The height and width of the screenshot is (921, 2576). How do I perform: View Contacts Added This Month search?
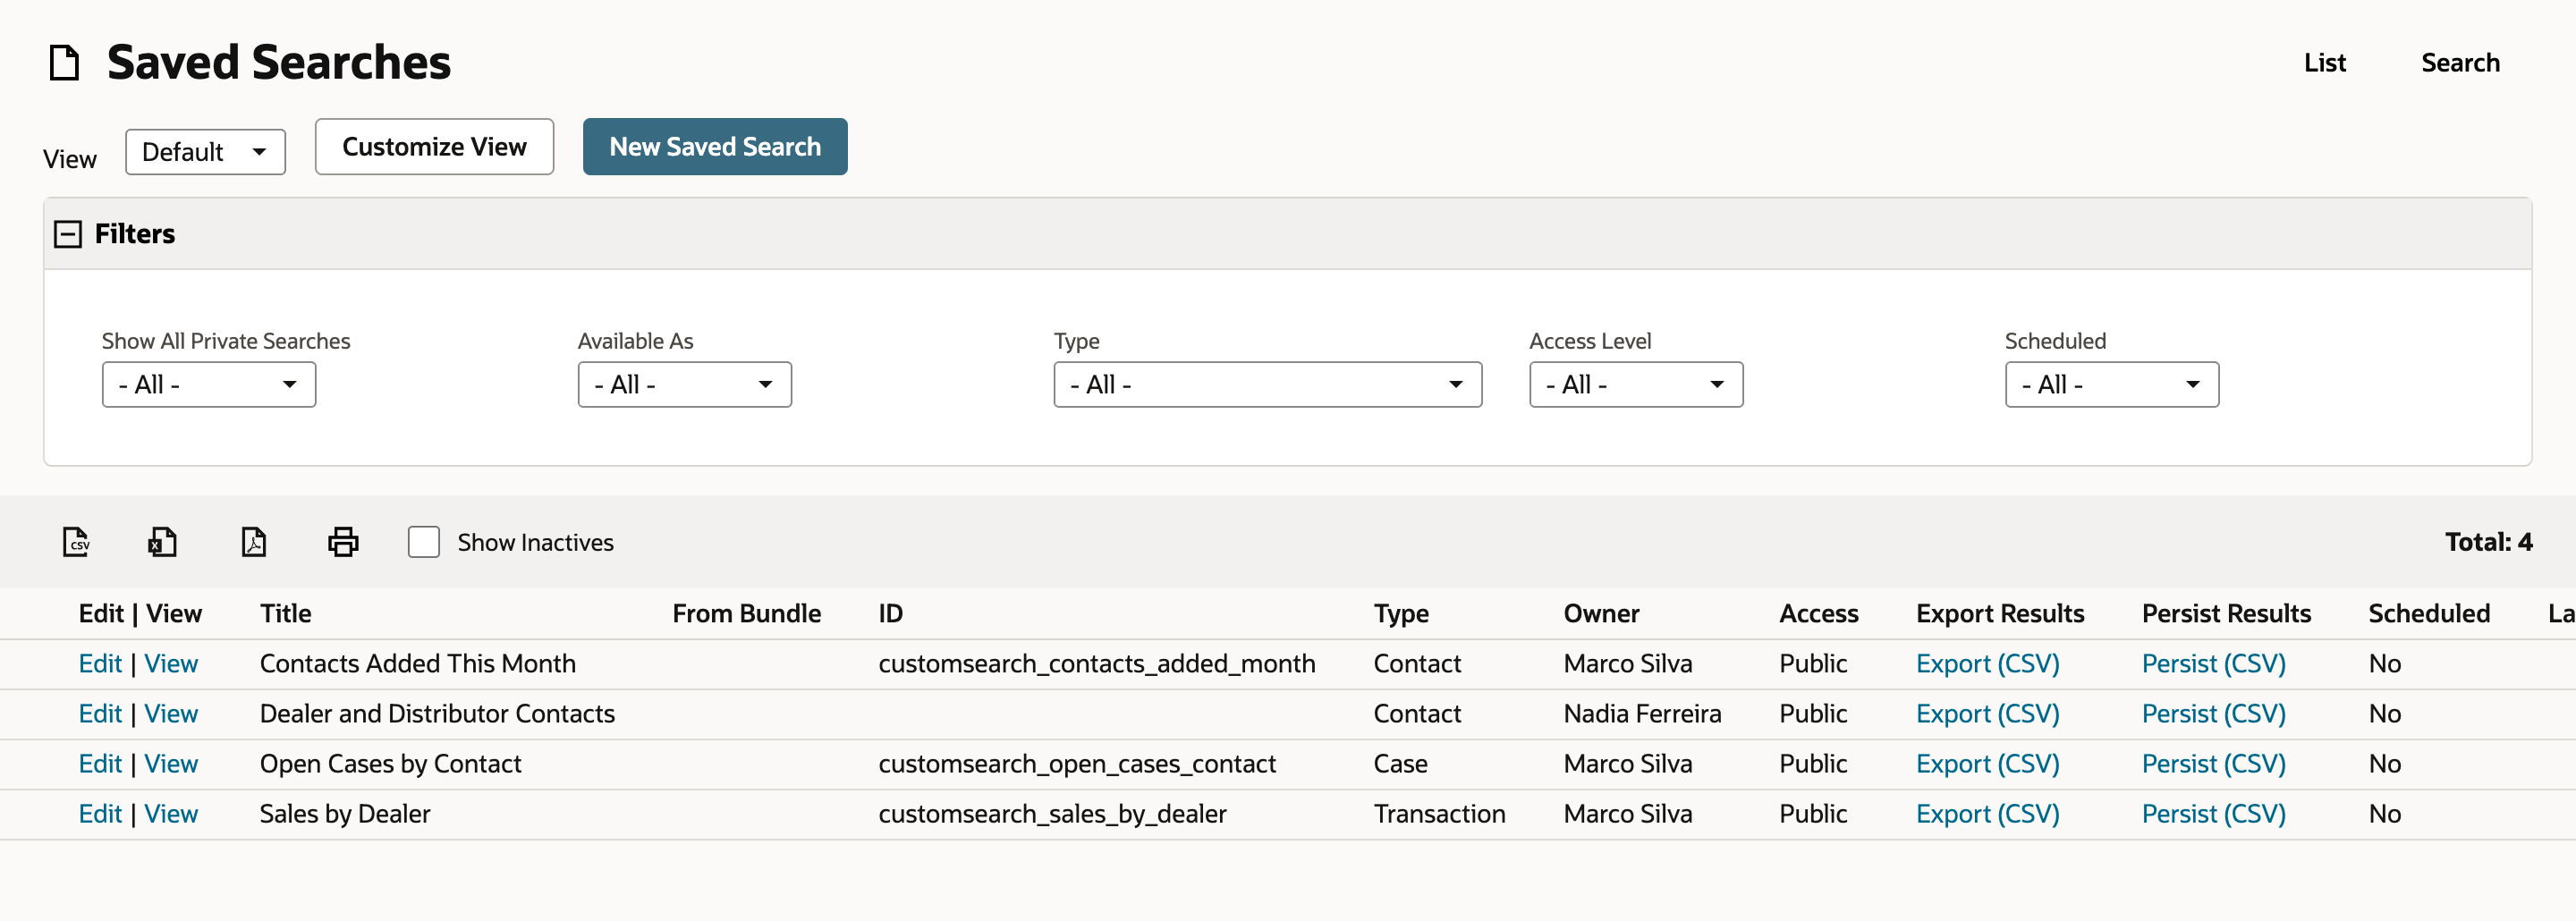(171, 664)
